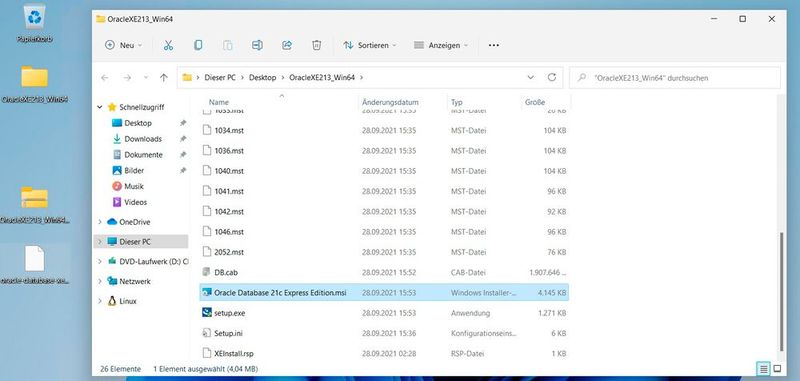
Task: Expand the OneDrive tree node
Action: (x=99, y=222)
